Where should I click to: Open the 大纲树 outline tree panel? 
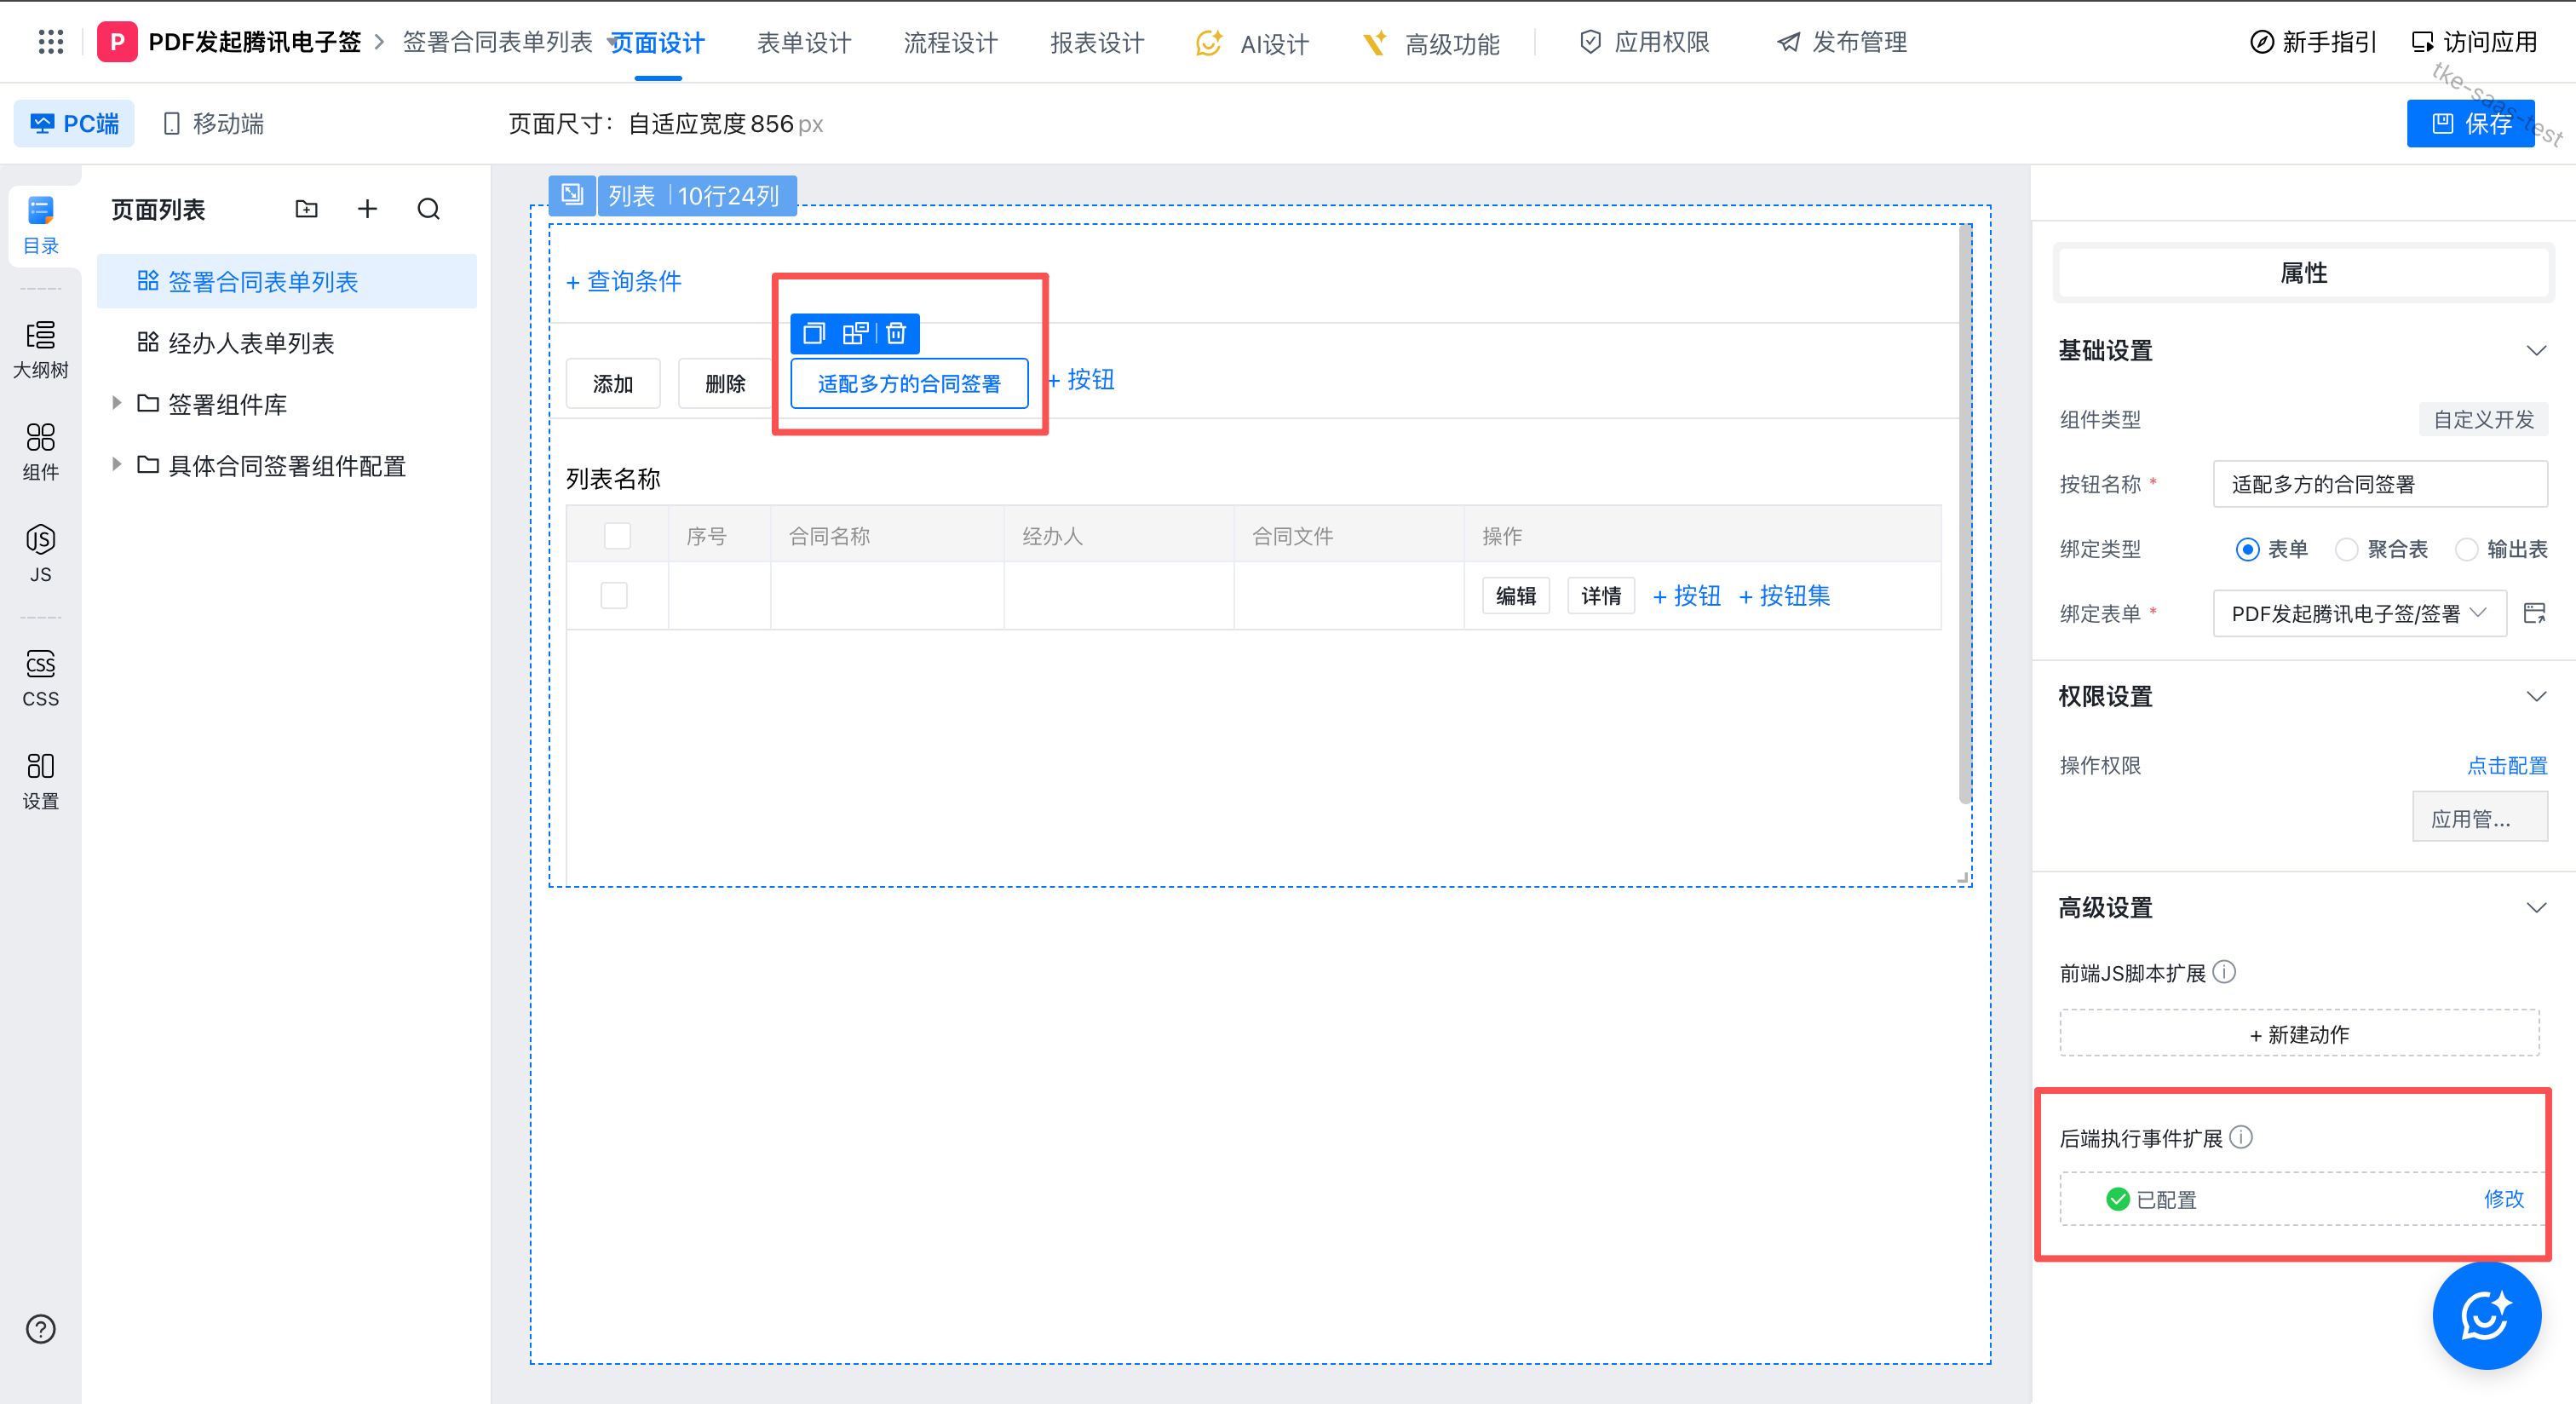[x=40, y=349]
